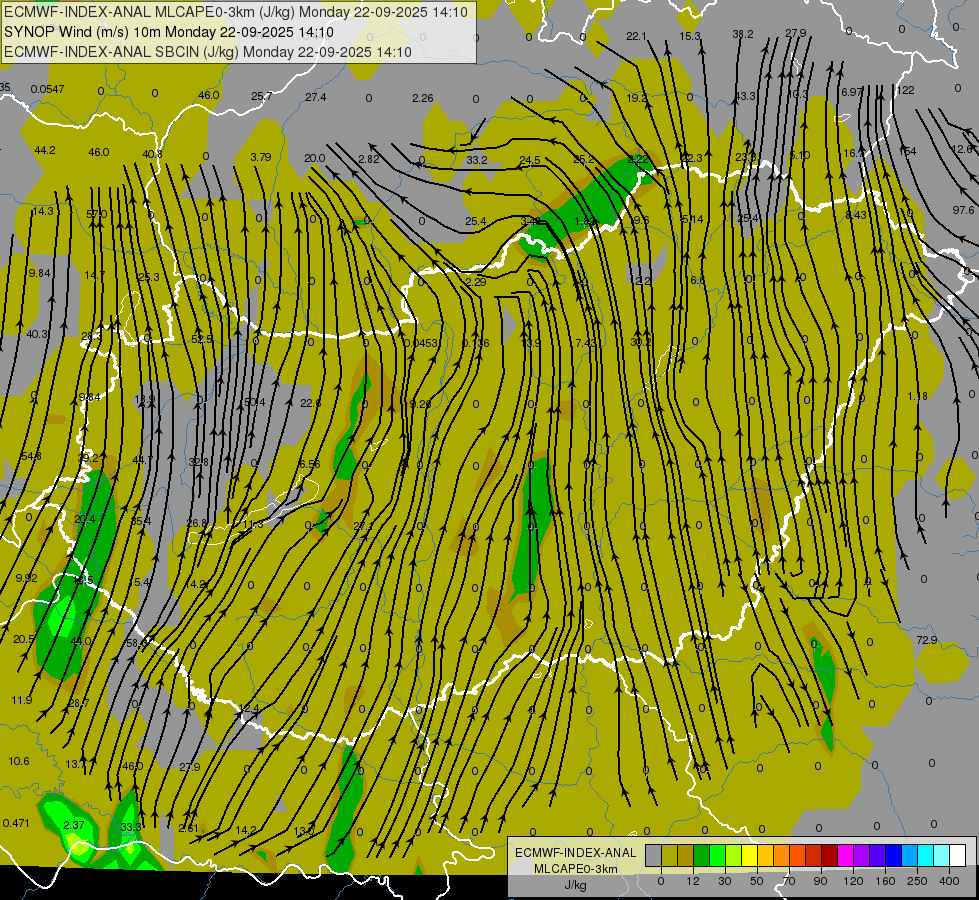The width and height of the screenshot is (979, 900).
Task: Click the map value 2.37
Action: pos(74,825)
